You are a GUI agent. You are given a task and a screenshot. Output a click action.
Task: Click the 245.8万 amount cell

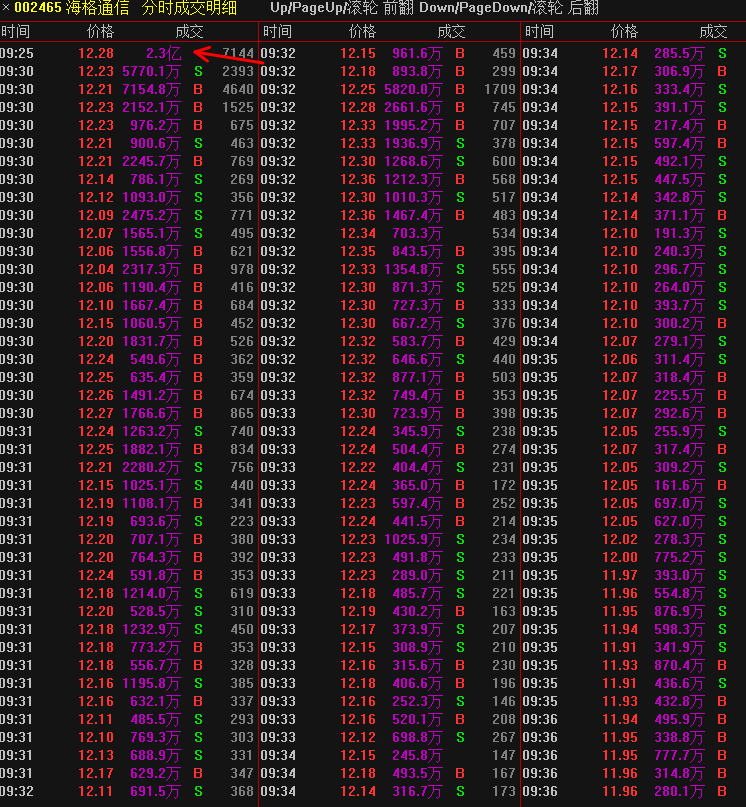(417, 756)
